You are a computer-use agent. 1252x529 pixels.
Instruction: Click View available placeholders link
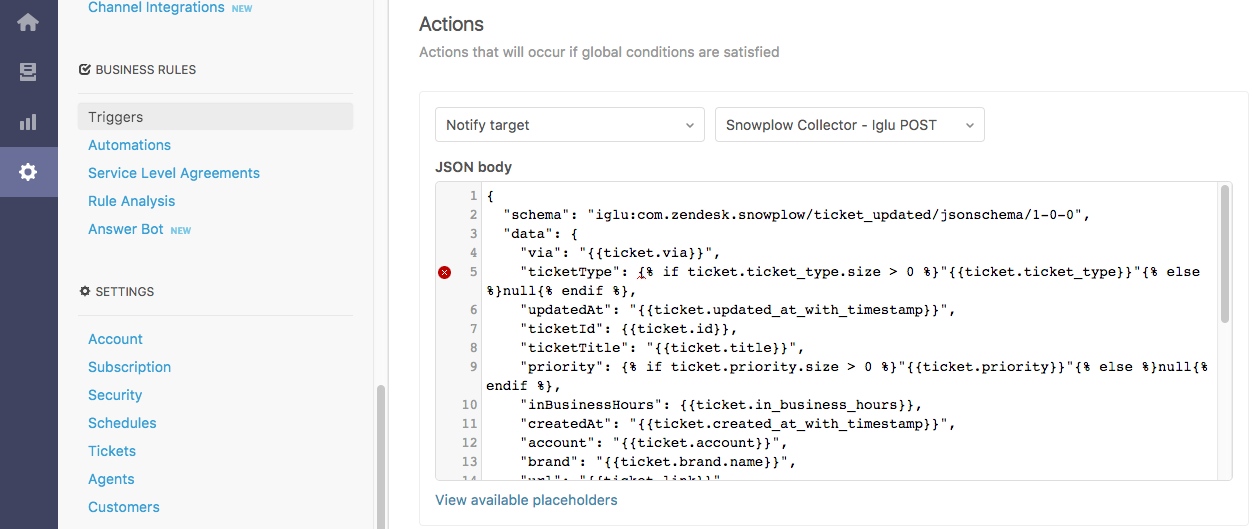point(526,500)
